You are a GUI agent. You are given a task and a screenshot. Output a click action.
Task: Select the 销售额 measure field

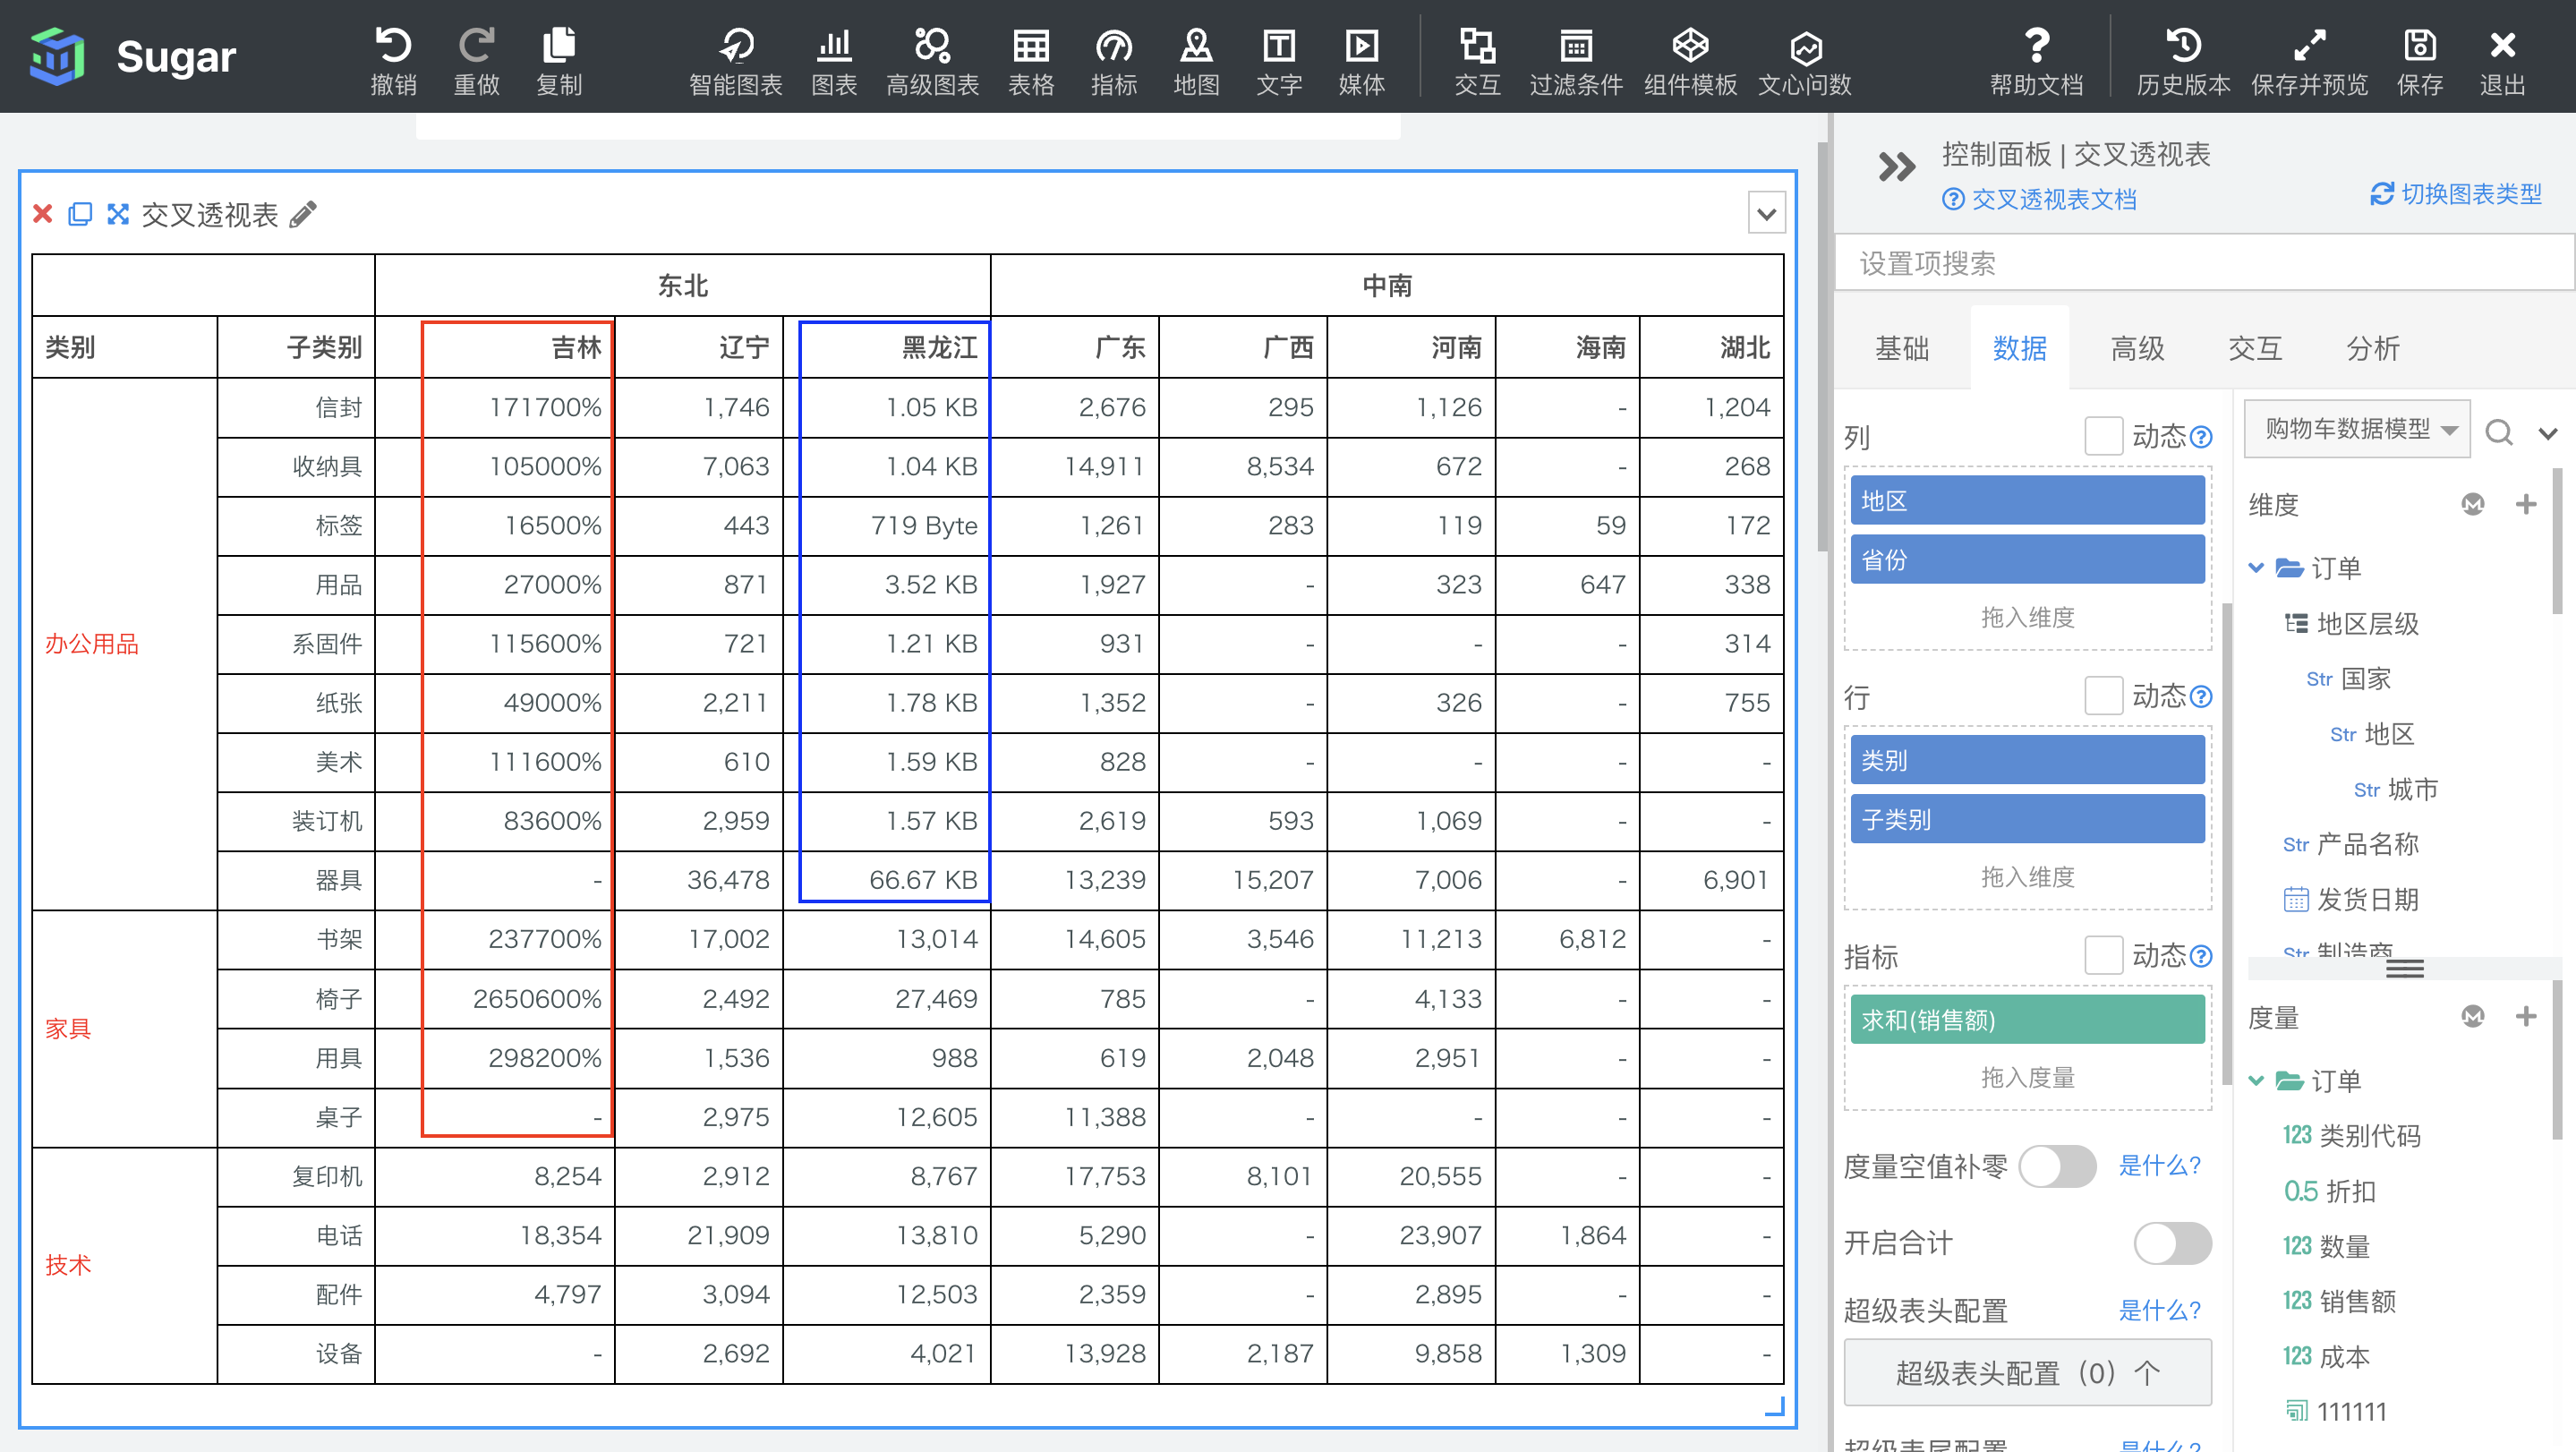pos(2340,1300)
